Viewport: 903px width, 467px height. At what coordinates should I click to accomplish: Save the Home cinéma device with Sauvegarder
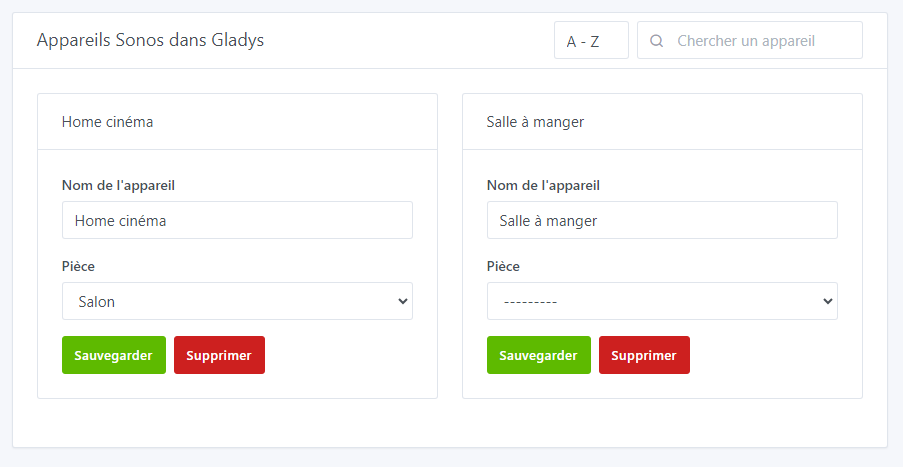click(113, 355)
